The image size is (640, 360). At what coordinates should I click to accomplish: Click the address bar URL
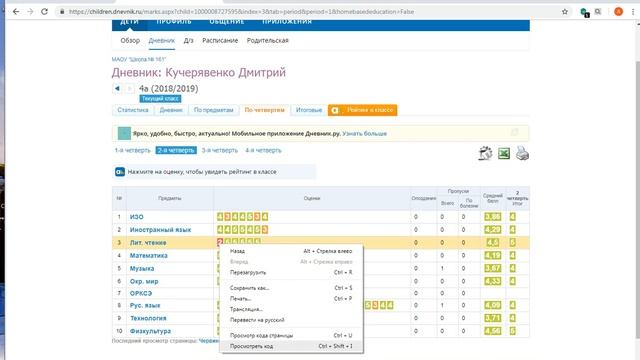click(241, 12)
